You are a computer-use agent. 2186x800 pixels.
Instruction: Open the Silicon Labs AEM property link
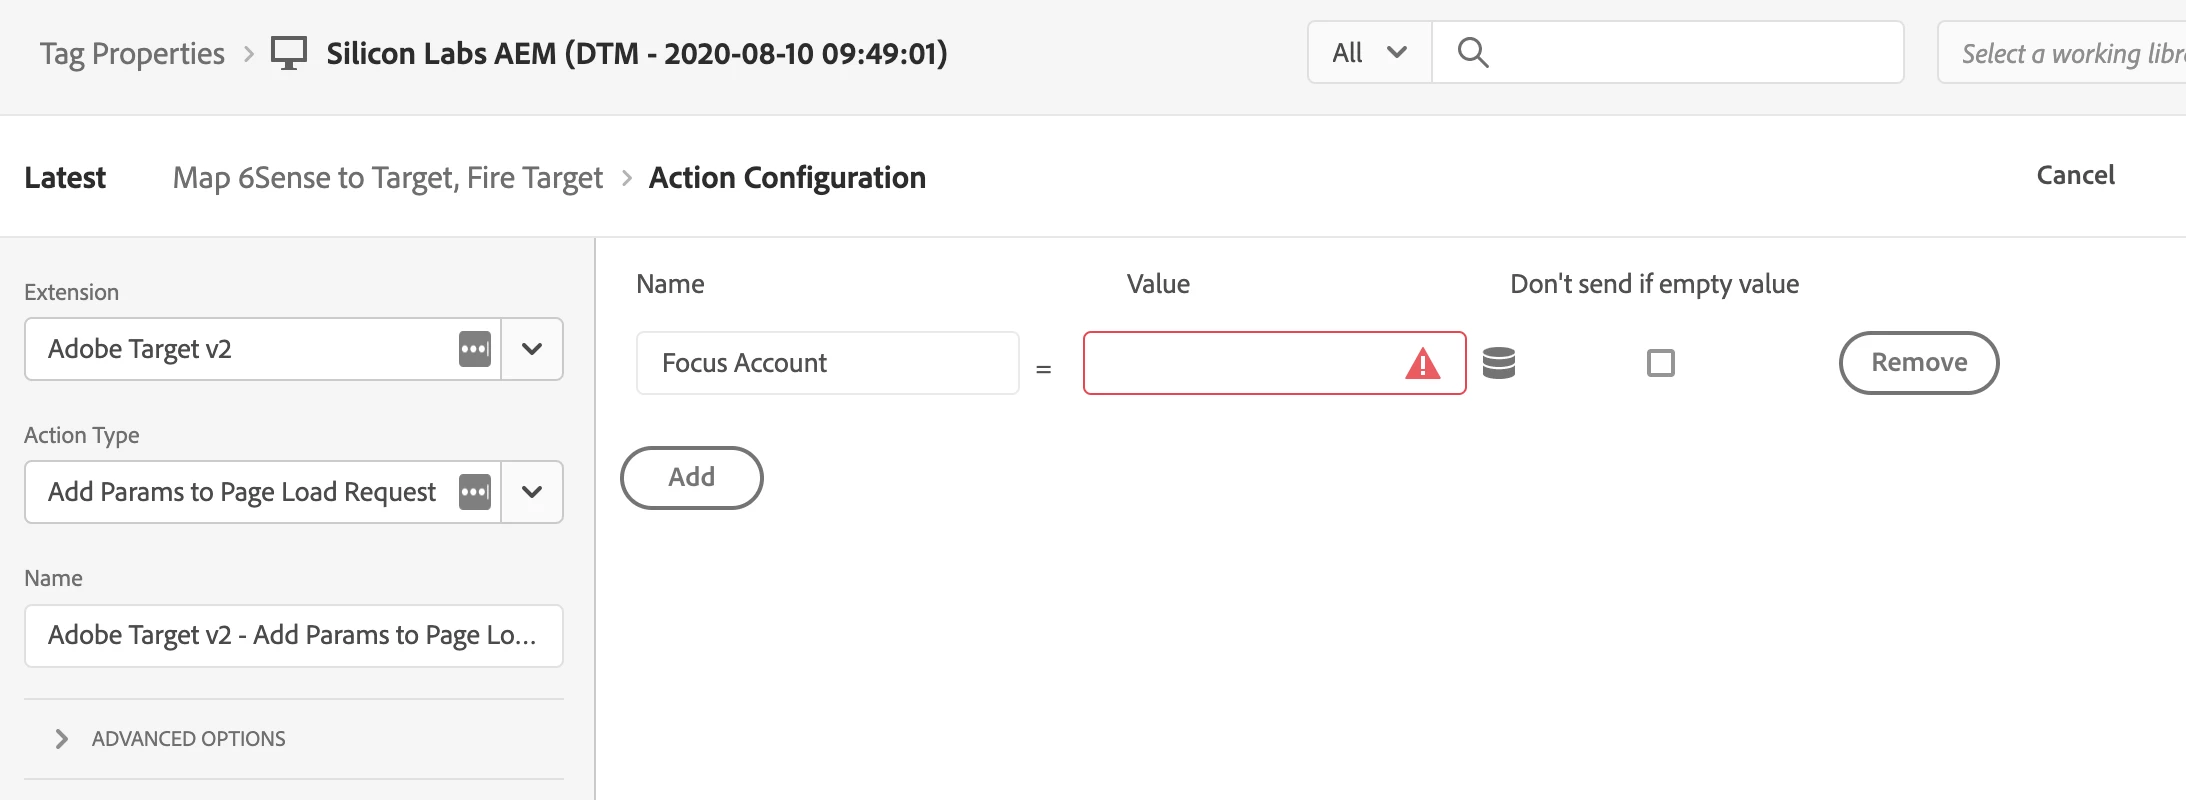[636, 53]
